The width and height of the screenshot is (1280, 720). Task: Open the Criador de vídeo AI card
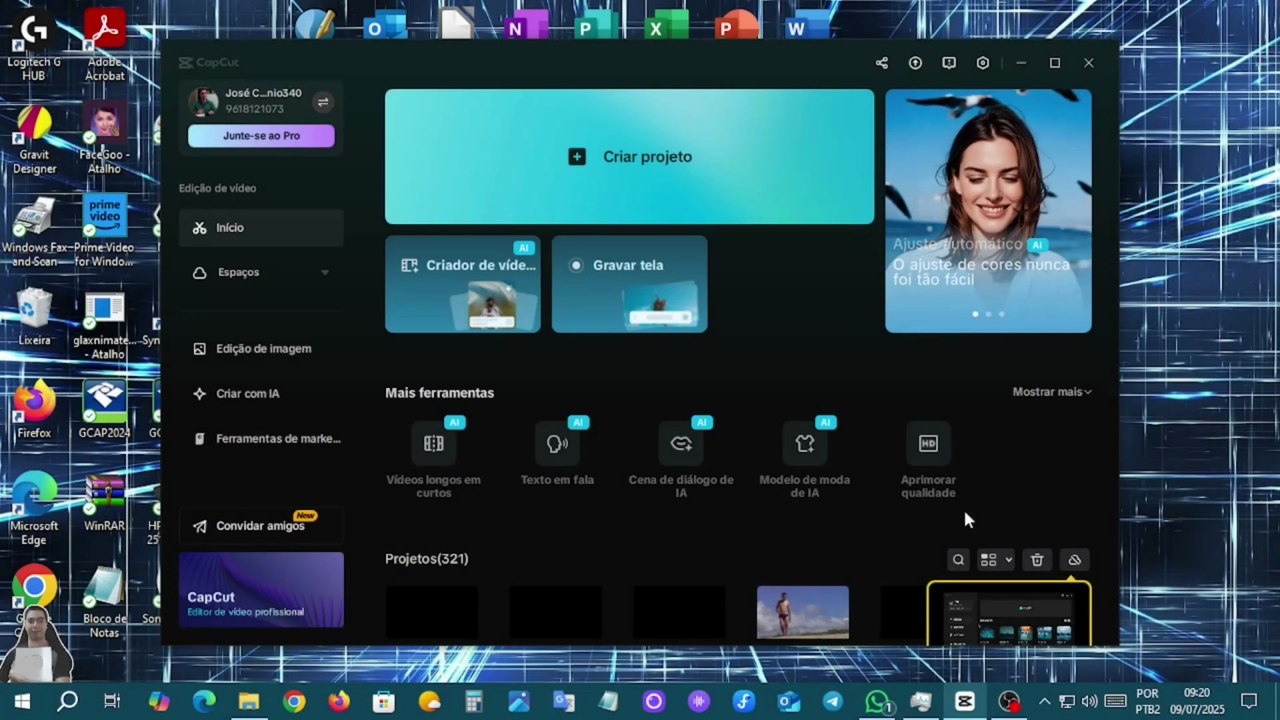(x=463, y=284)
